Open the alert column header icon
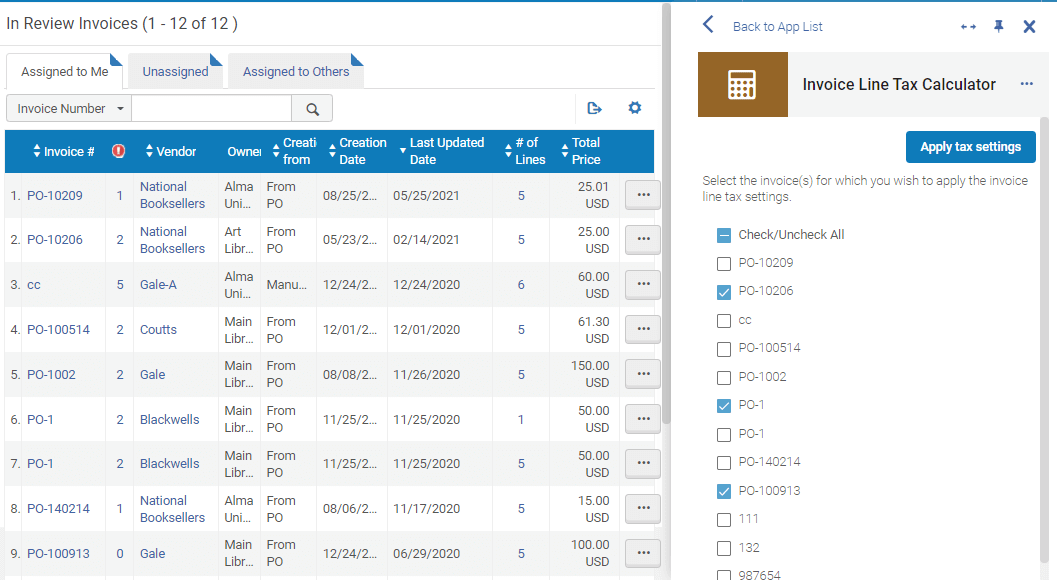The width and height of the screenshot is (1057, 580). tap(117, 150)
